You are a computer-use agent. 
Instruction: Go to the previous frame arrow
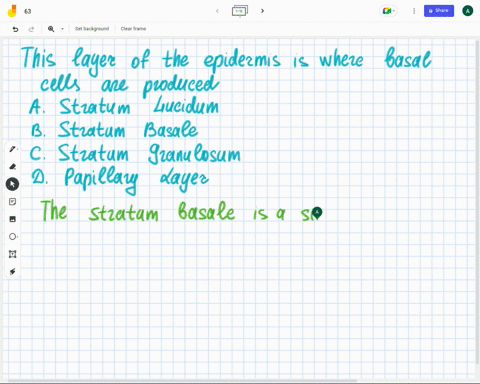pyautogui.click(x=217, y=11)
